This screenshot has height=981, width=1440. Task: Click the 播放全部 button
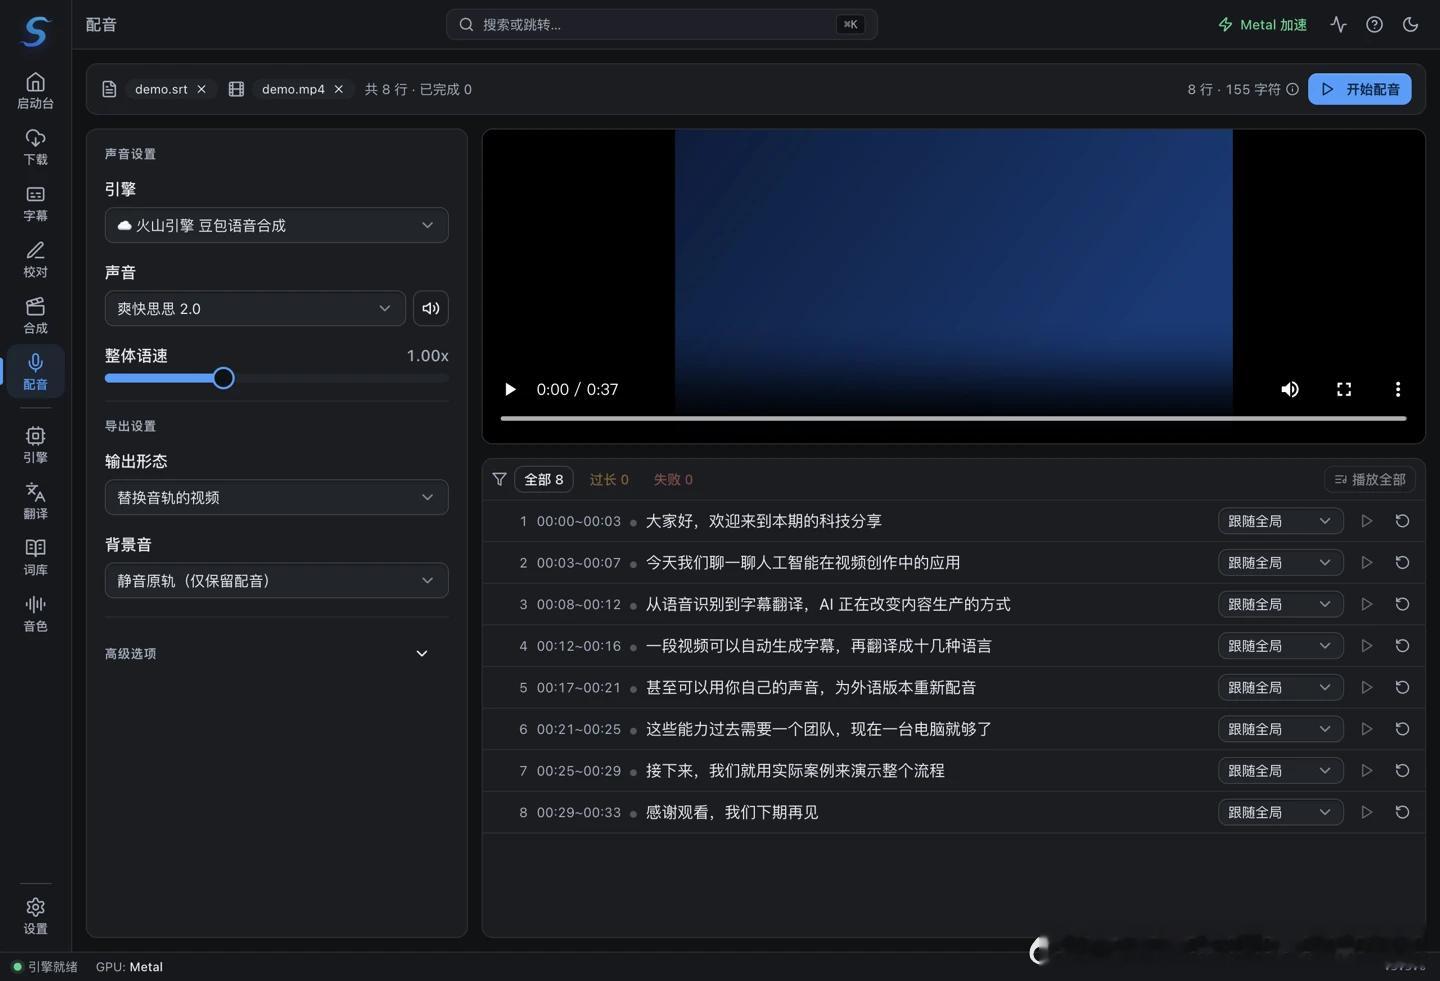tap(1370, 479)
